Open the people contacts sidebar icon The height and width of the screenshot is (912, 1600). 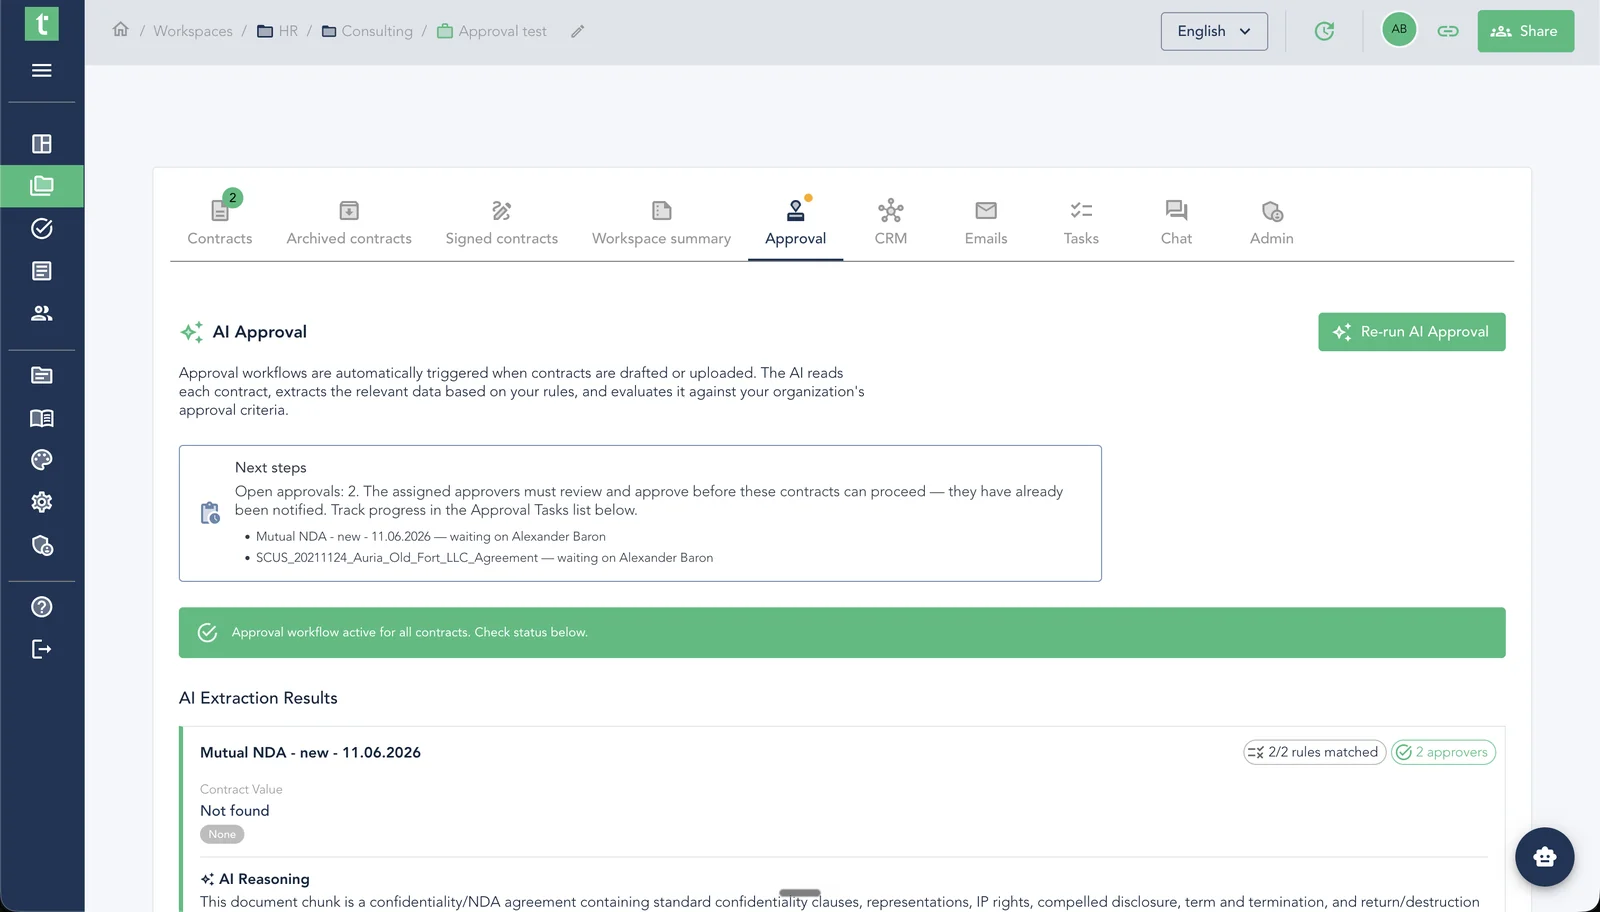pos(41,313)
